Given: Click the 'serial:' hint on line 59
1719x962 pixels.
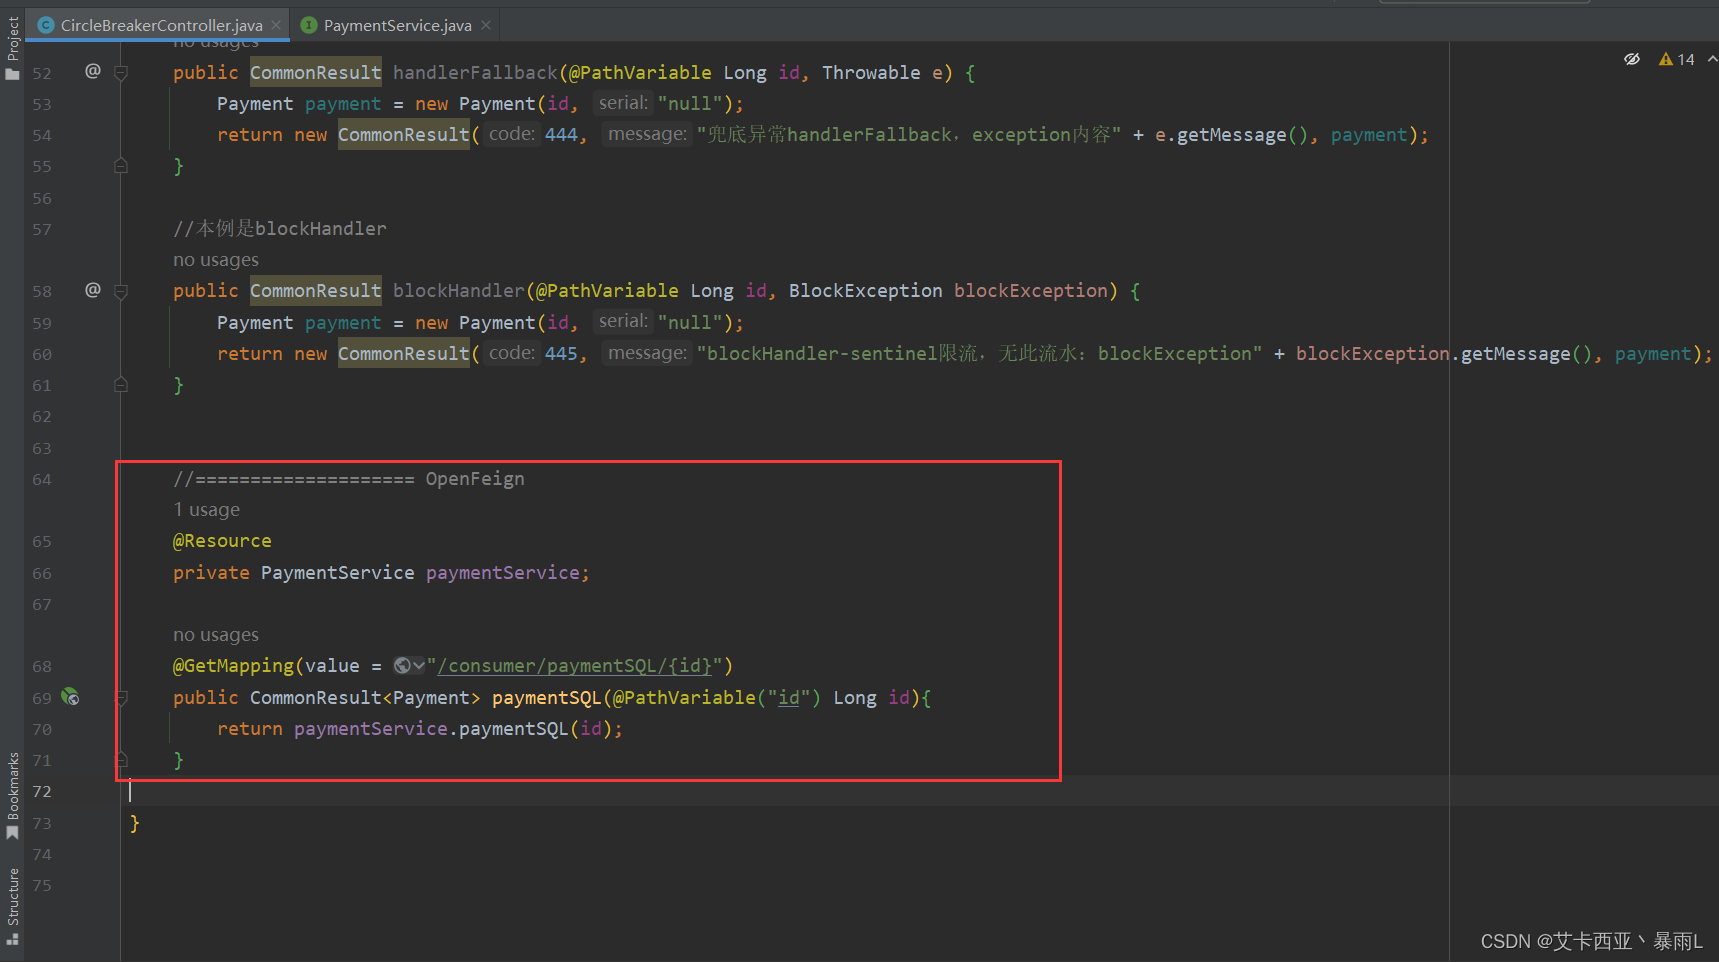Looking at the screenshot, I should pos(623,321).
